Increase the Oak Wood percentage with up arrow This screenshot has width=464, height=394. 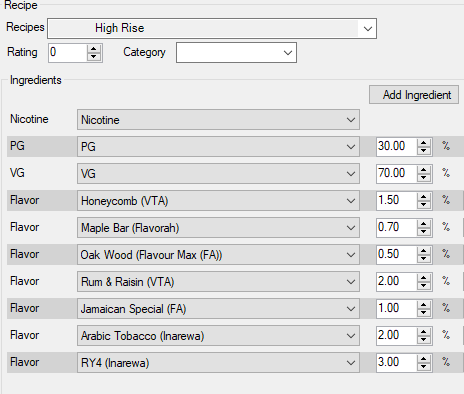[424, 251]
